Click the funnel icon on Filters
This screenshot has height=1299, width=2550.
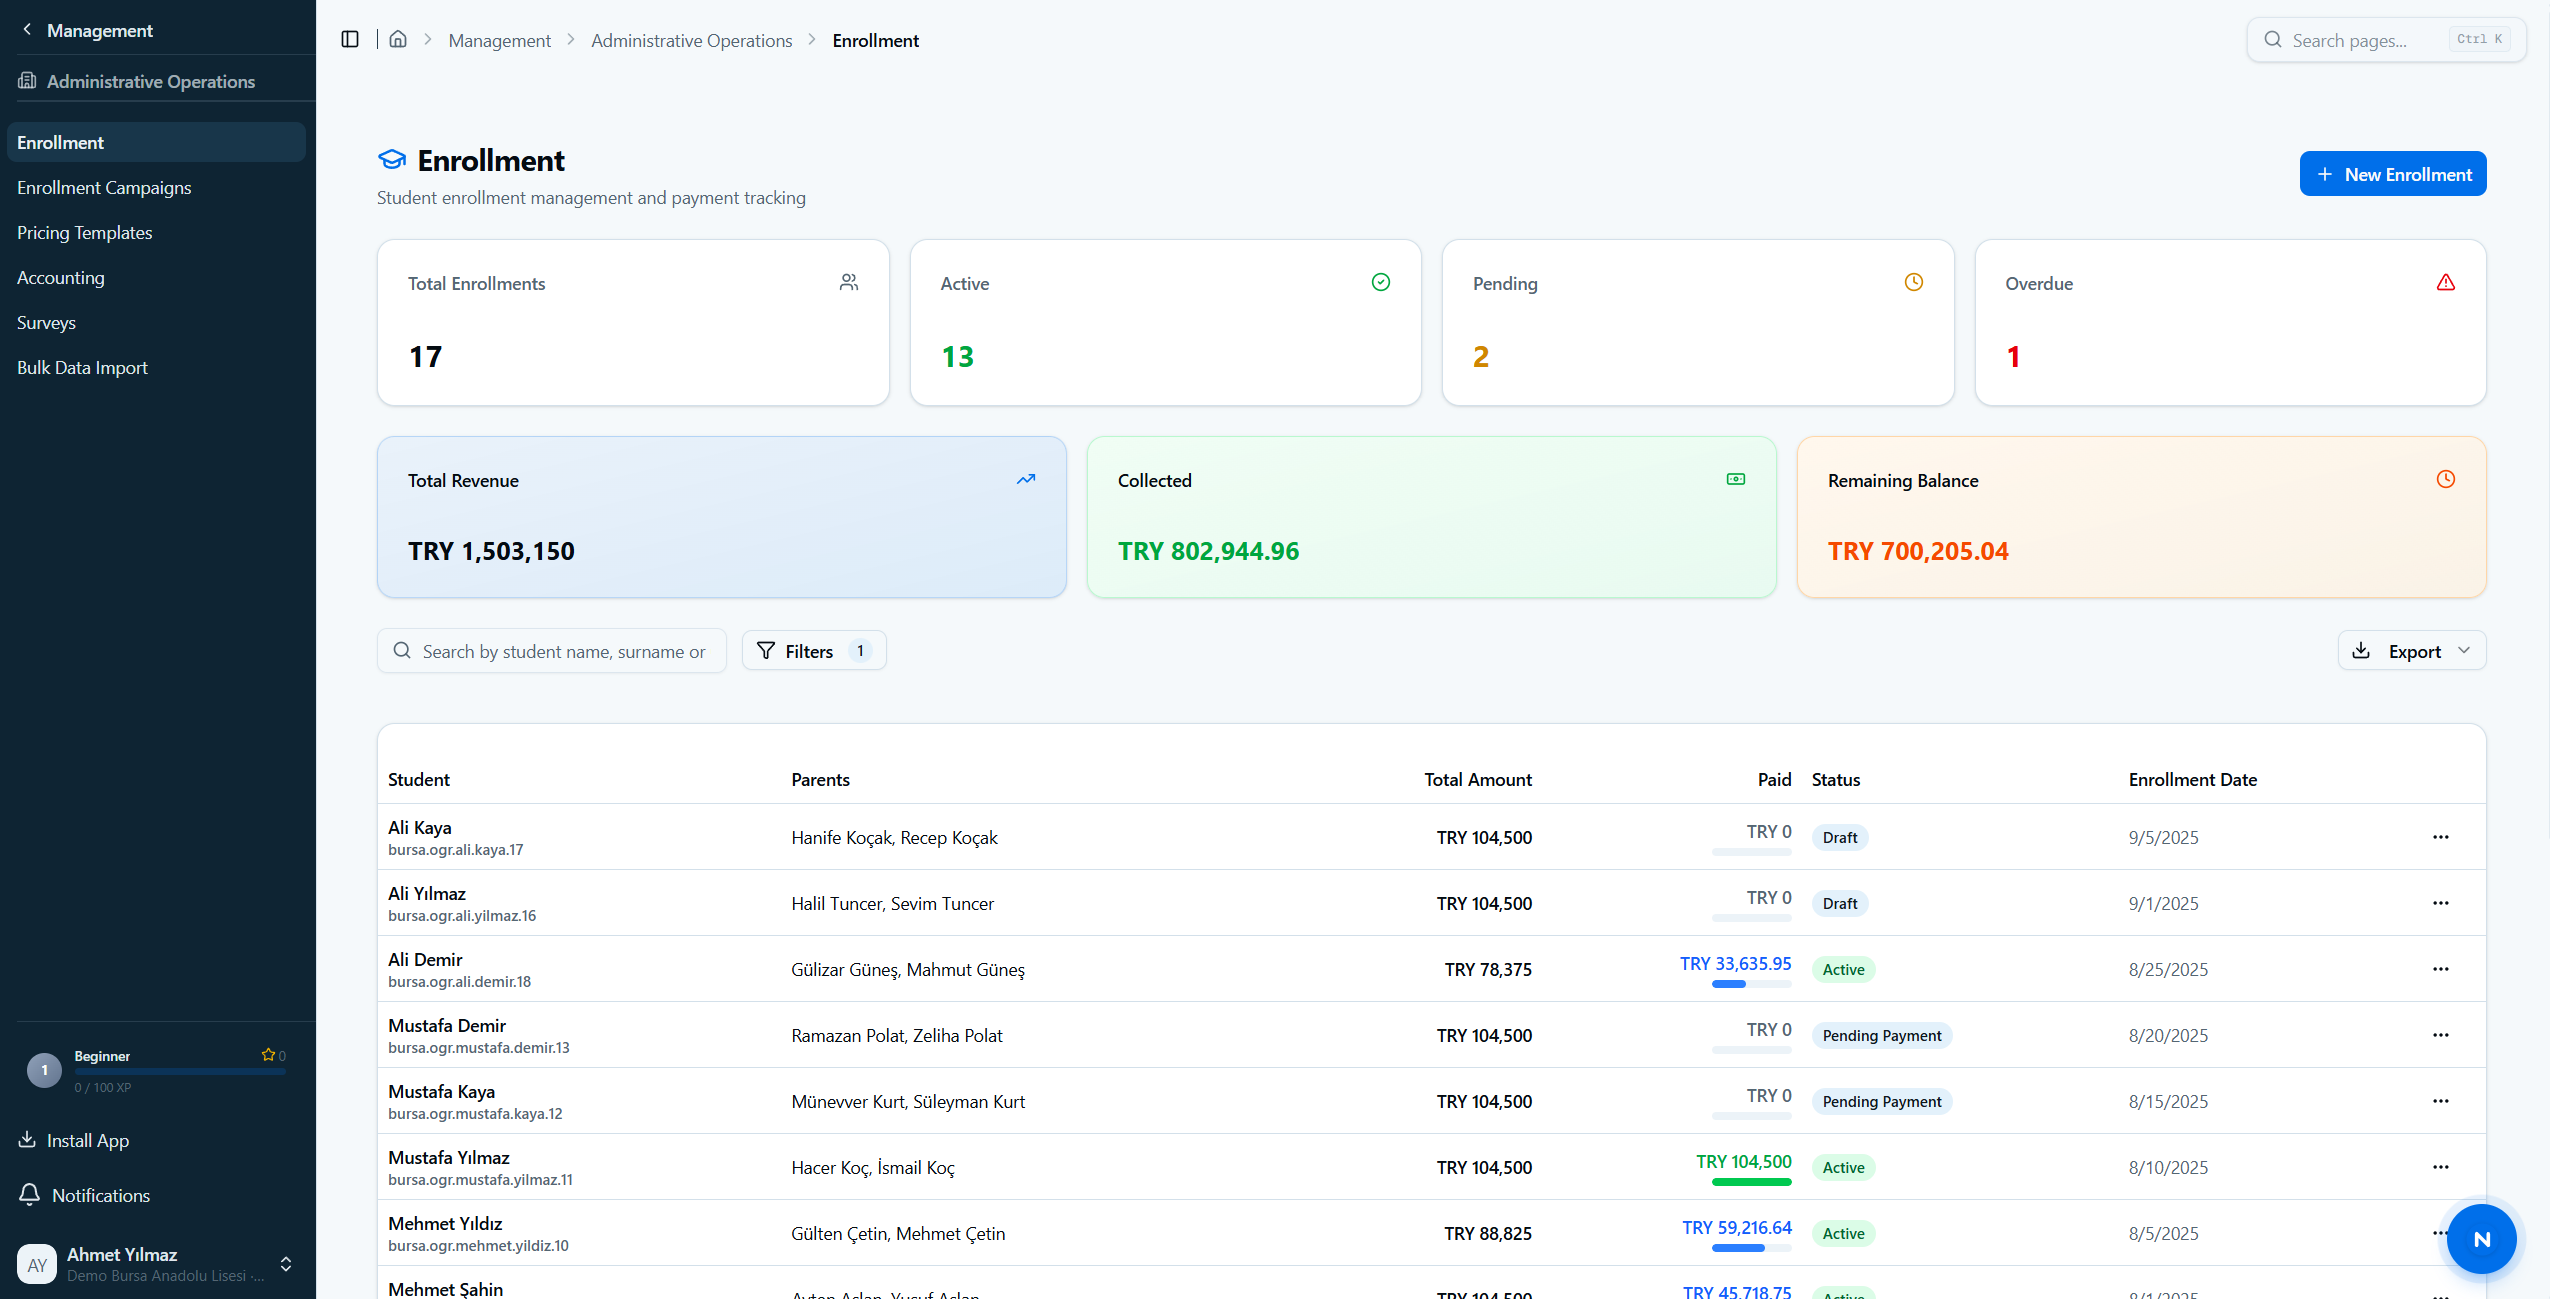(766, 651)
